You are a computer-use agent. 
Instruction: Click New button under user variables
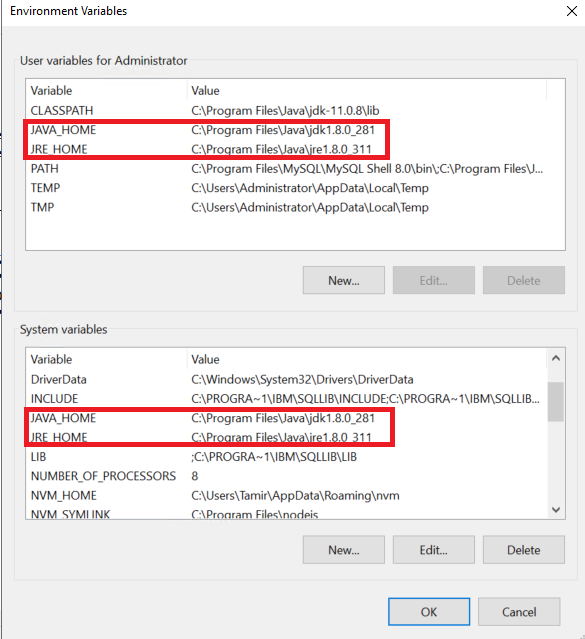(344, 280)
